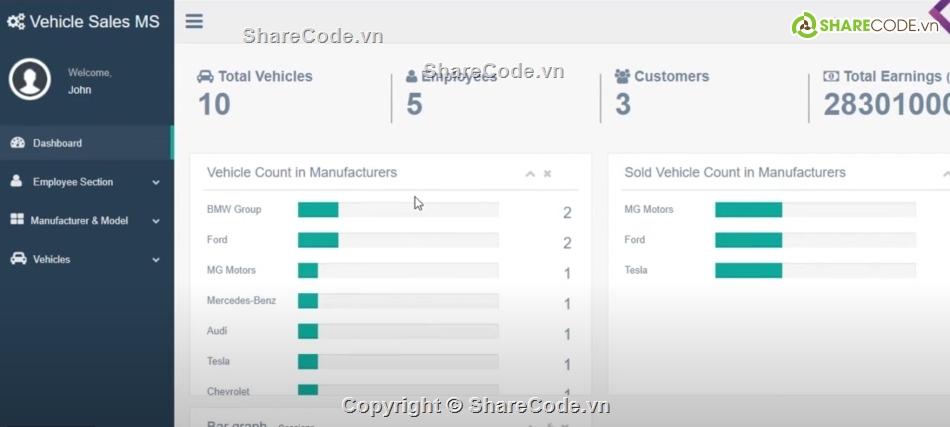Collapse the Vehicle Count in Manufacturers panel
Image resolution: width=950 pixels, height=427 pixels.
click(530, 174)
